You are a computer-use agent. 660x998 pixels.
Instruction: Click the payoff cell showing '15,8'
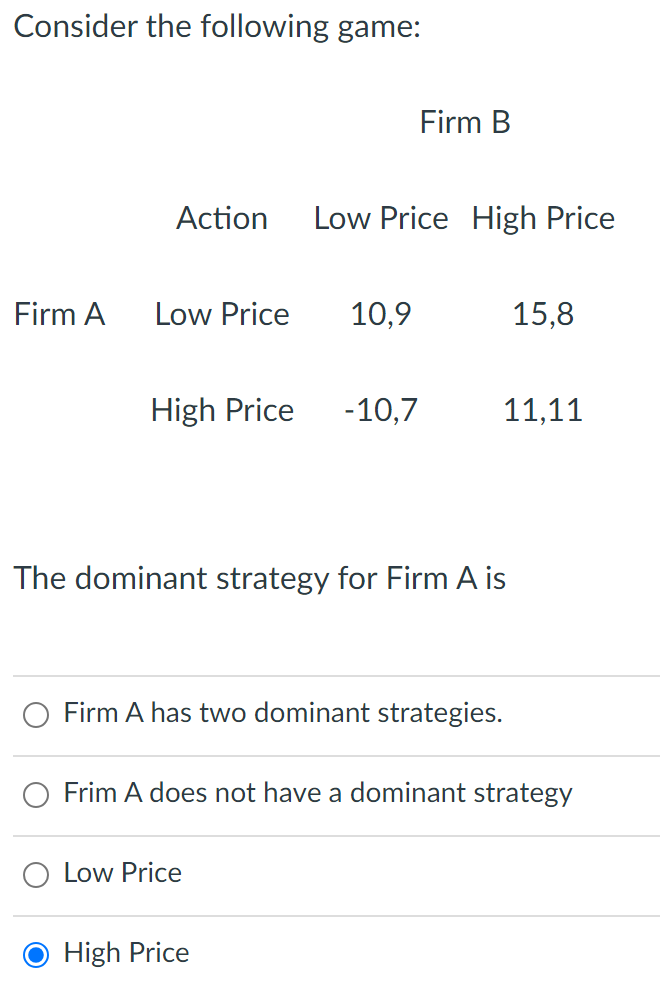543,314
